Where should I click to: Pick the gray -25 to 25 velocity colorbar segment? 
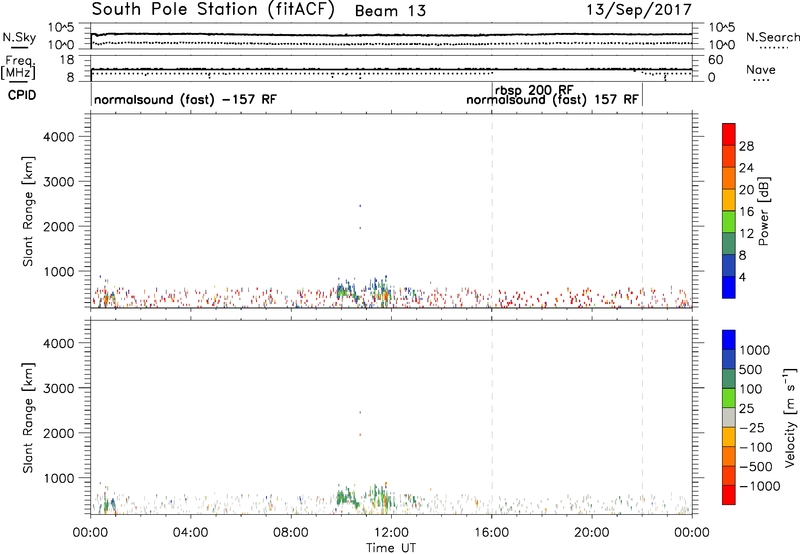pos(729,417)
